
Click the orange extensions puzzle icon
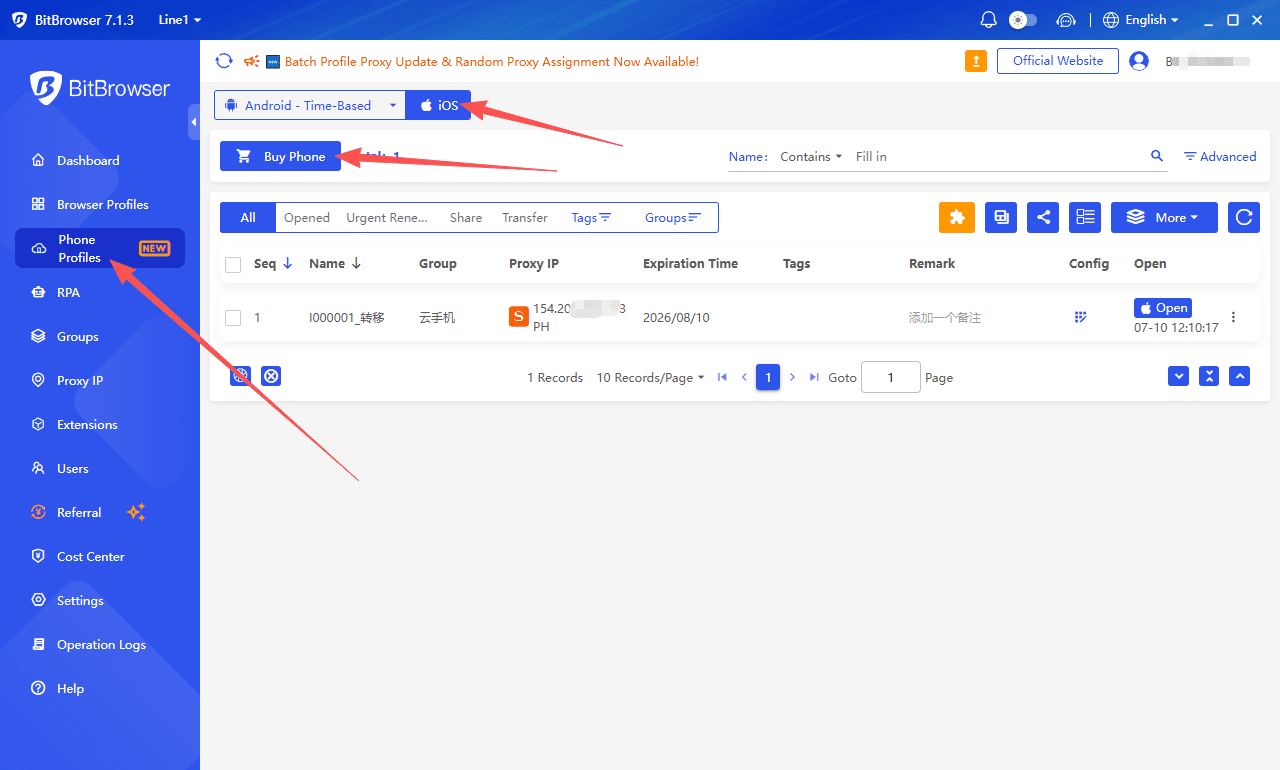coord(957,217)
